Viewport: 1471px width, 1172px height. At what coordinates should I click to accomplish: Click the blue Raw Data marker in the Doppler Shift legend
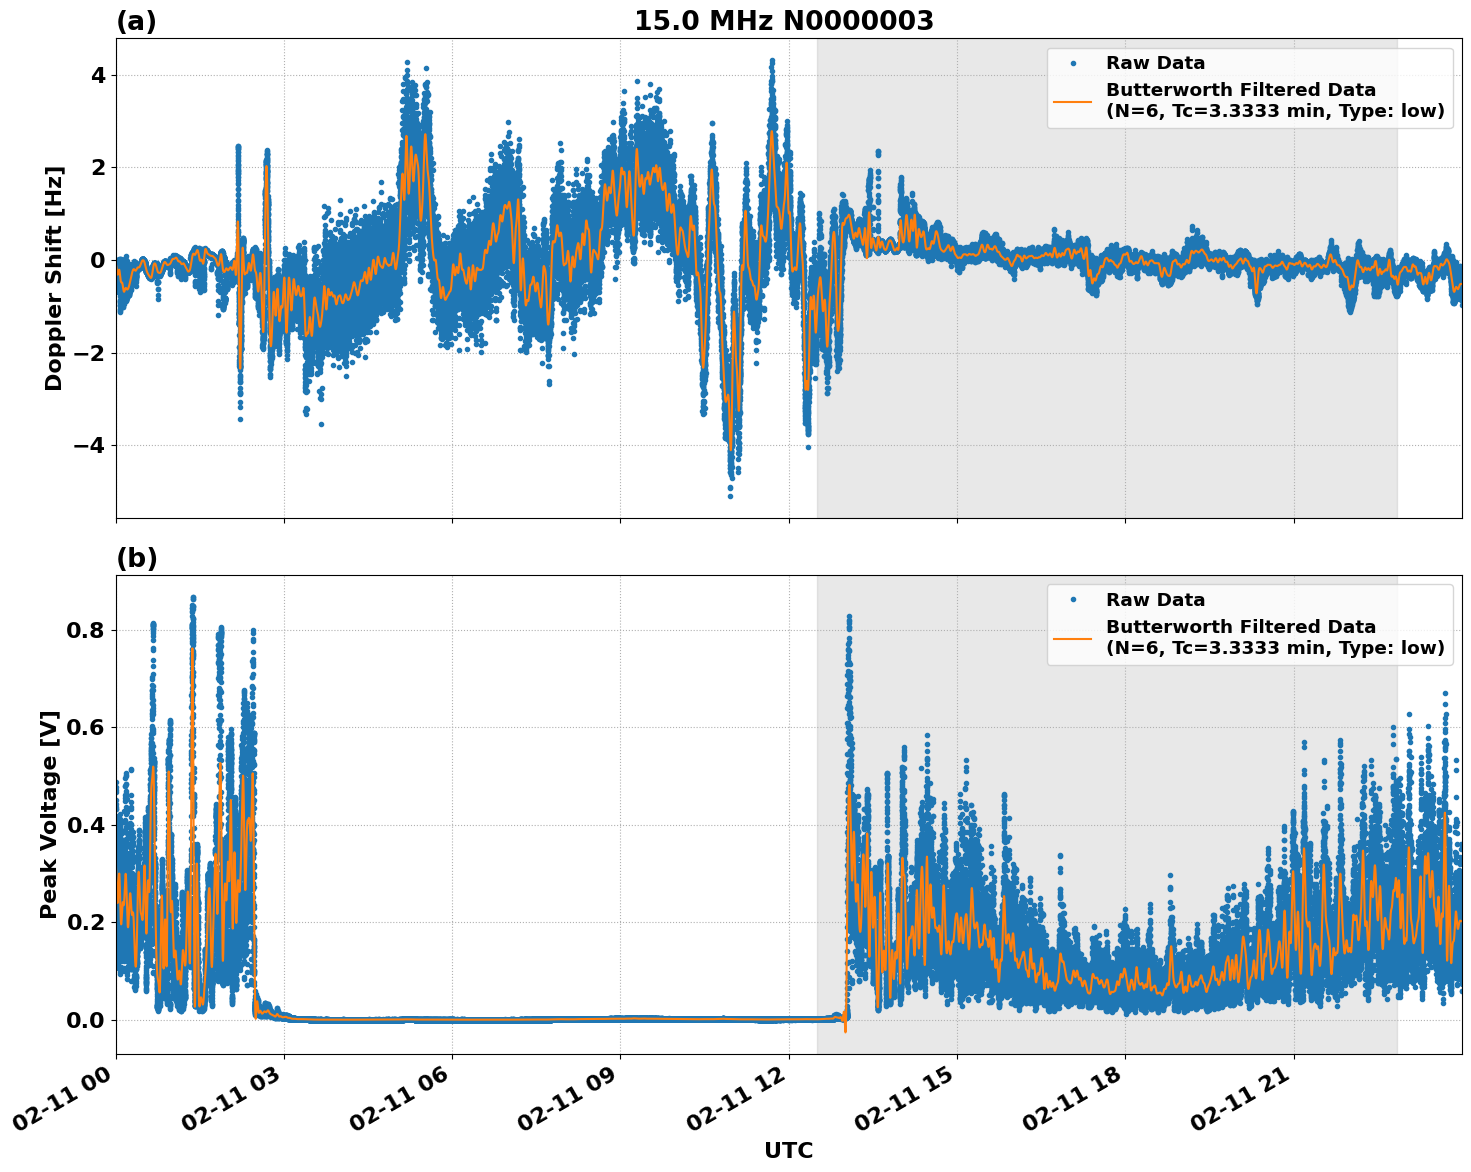(1072, 64)
